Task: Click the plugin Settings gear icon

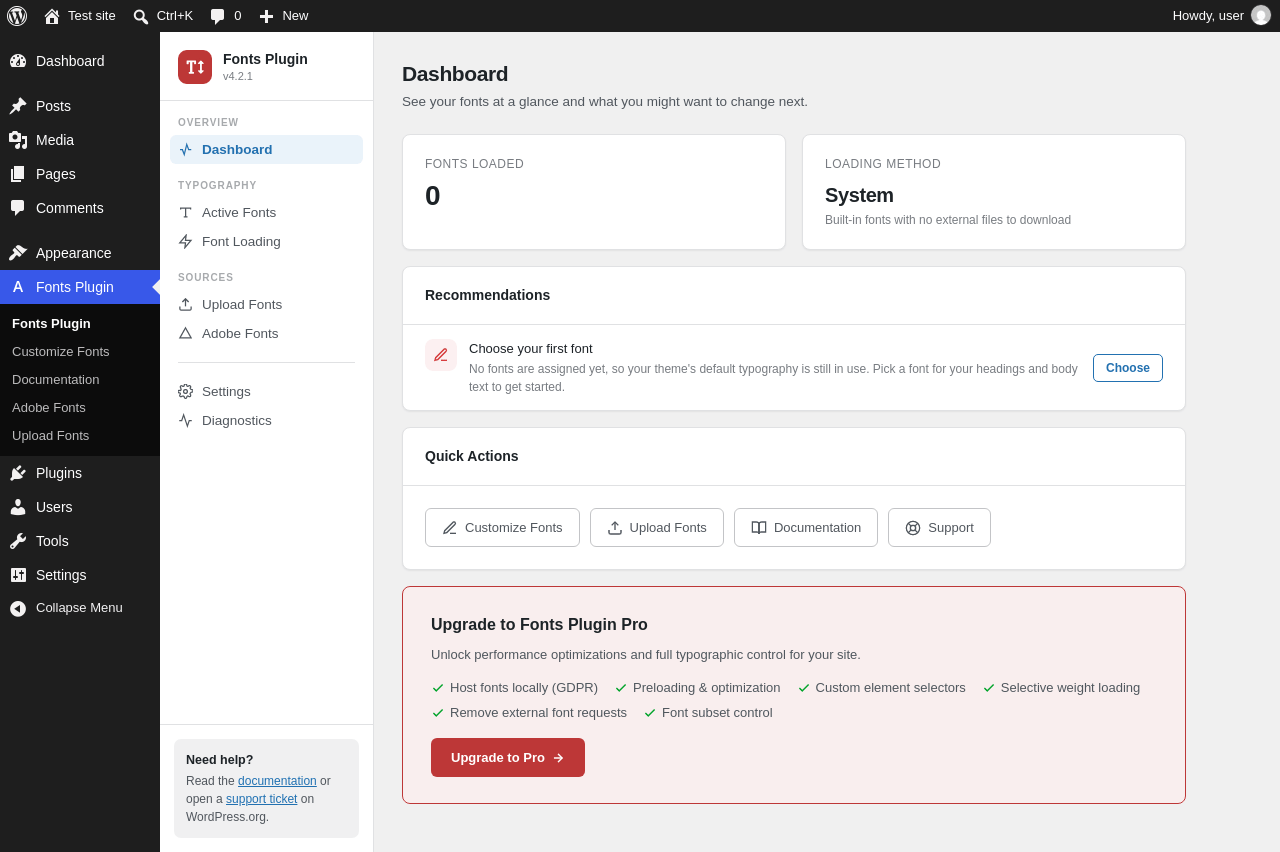Action: (185, 391)
